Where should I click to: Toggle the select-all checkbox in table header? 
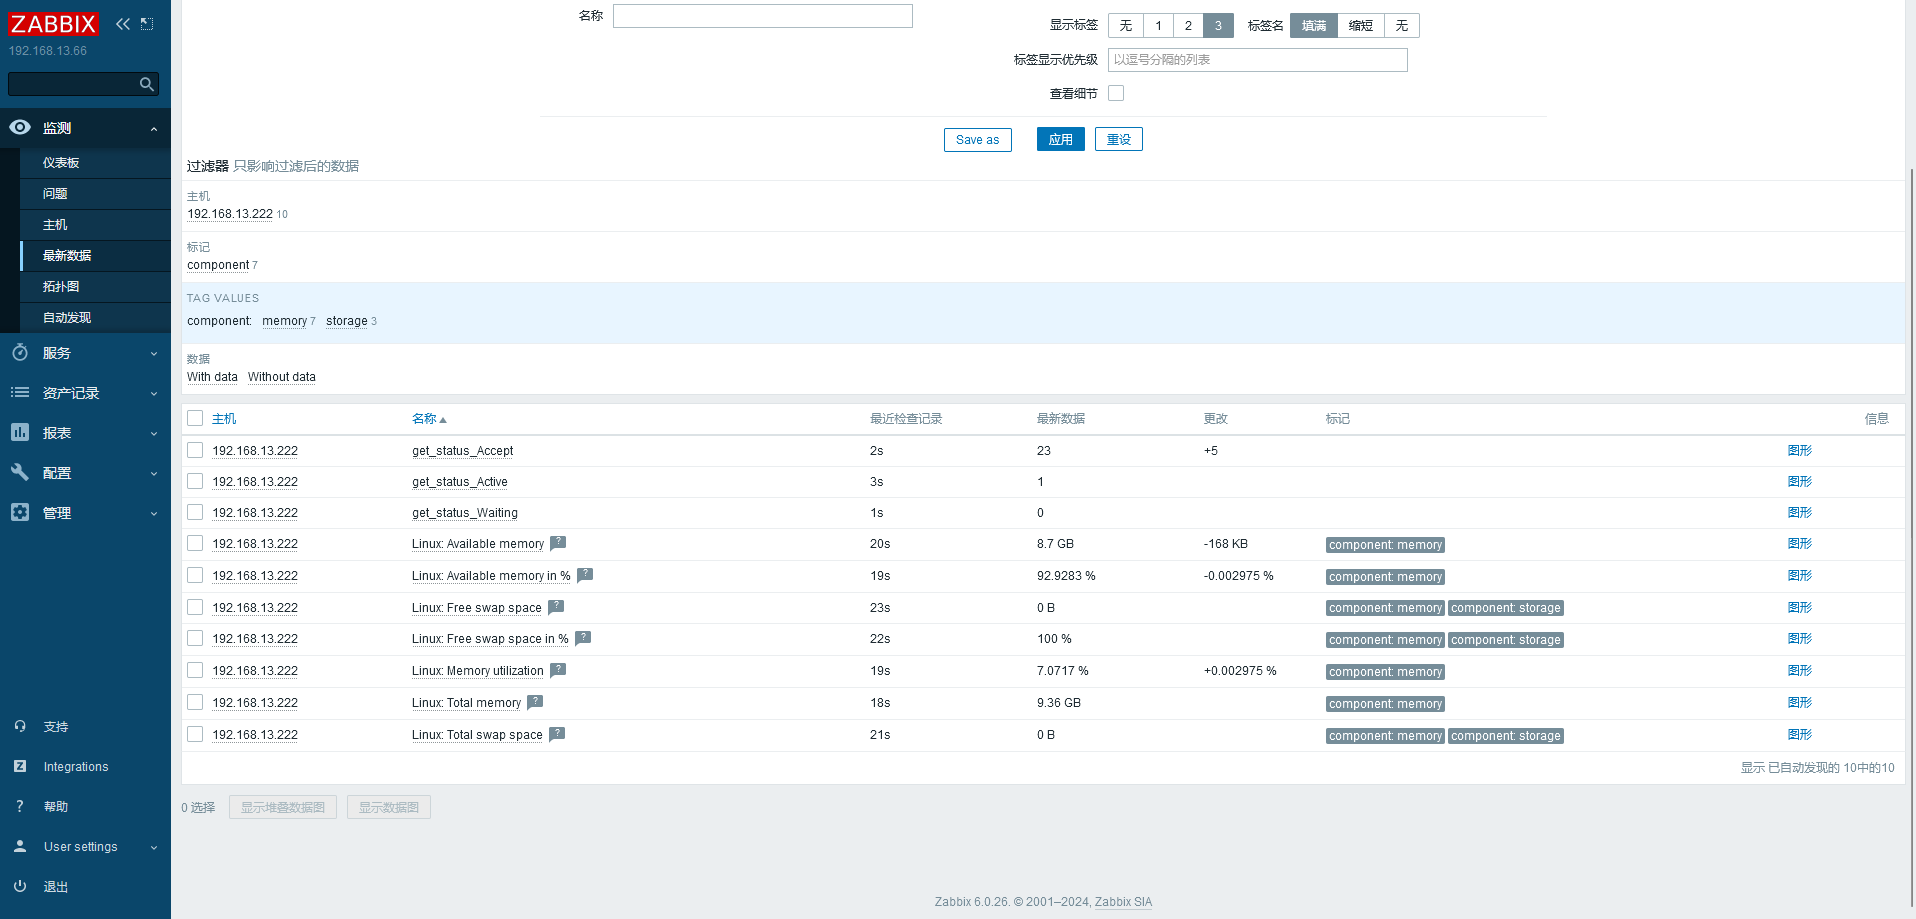195,418
